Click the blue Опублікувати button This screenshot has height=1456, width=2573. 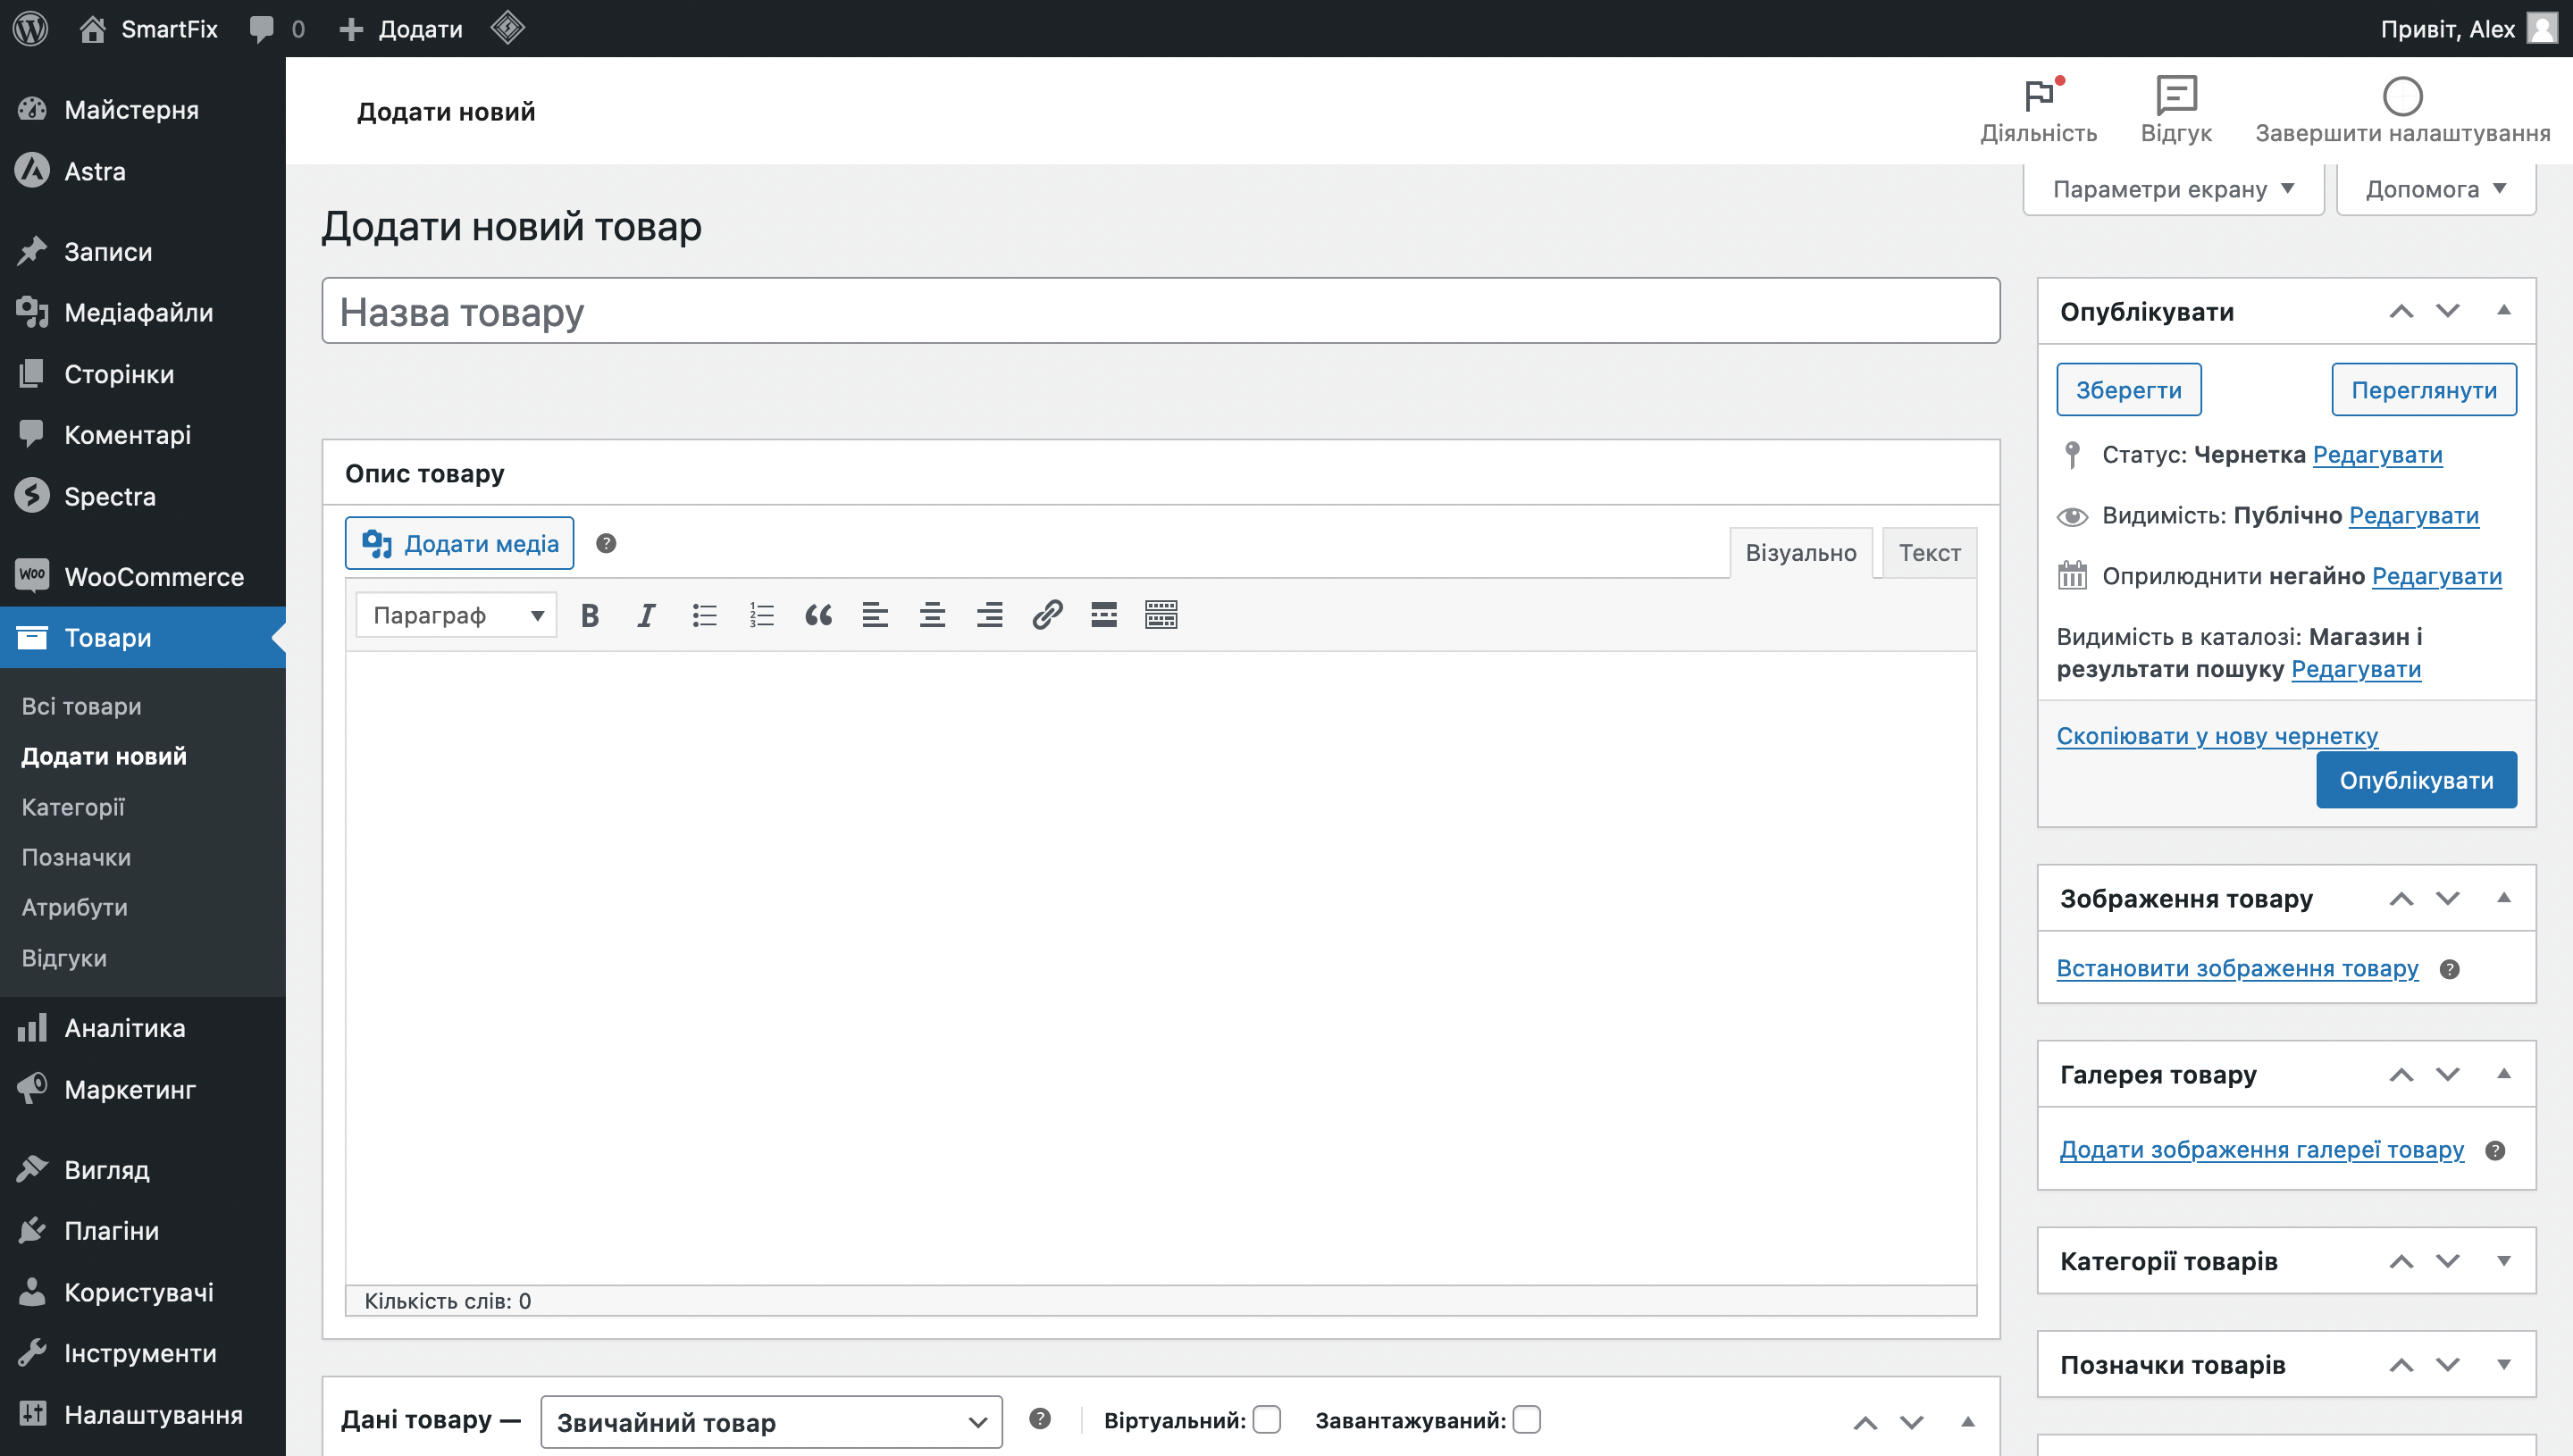(2416, 780)
